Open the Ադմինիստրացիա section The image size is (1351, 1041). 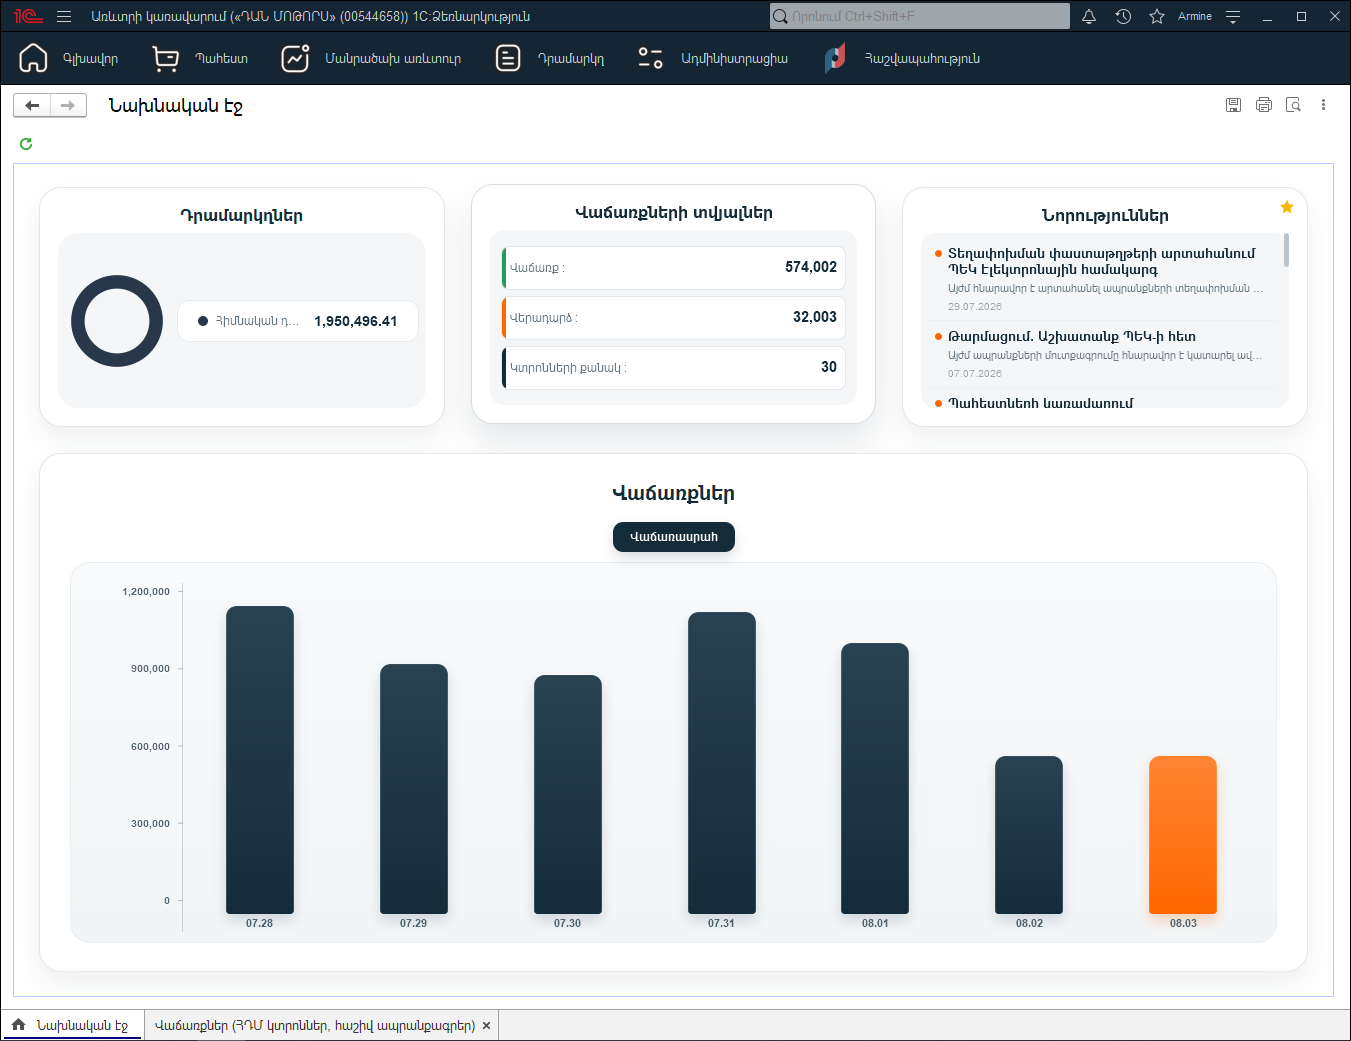coord(713,58)
